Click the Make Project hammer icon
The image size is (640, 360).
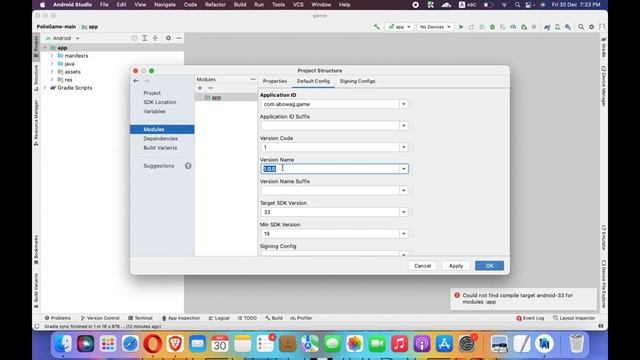coord(376,27)
